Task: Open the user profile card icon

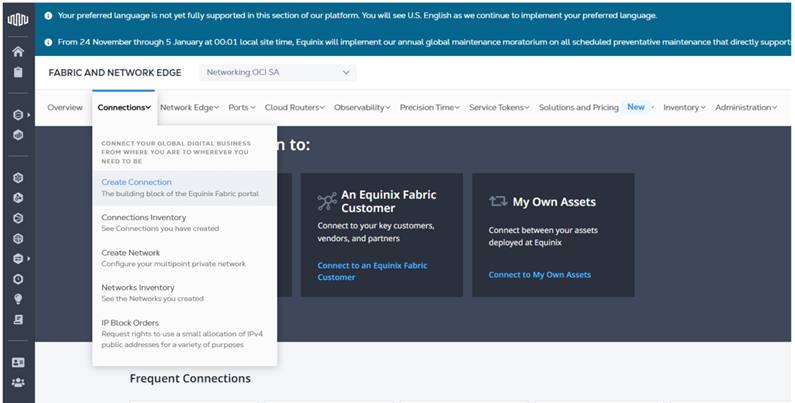Action: [17, 362]
